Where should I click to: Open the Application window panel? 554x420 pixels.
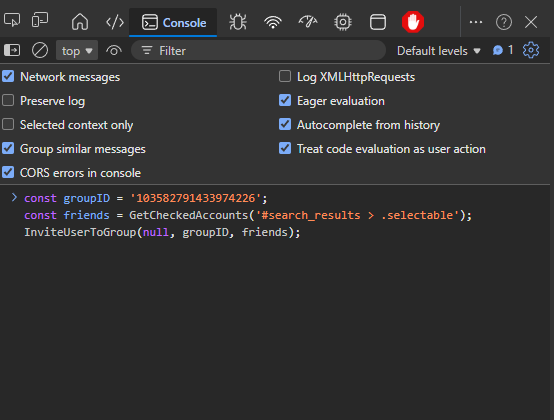point(378,22)
